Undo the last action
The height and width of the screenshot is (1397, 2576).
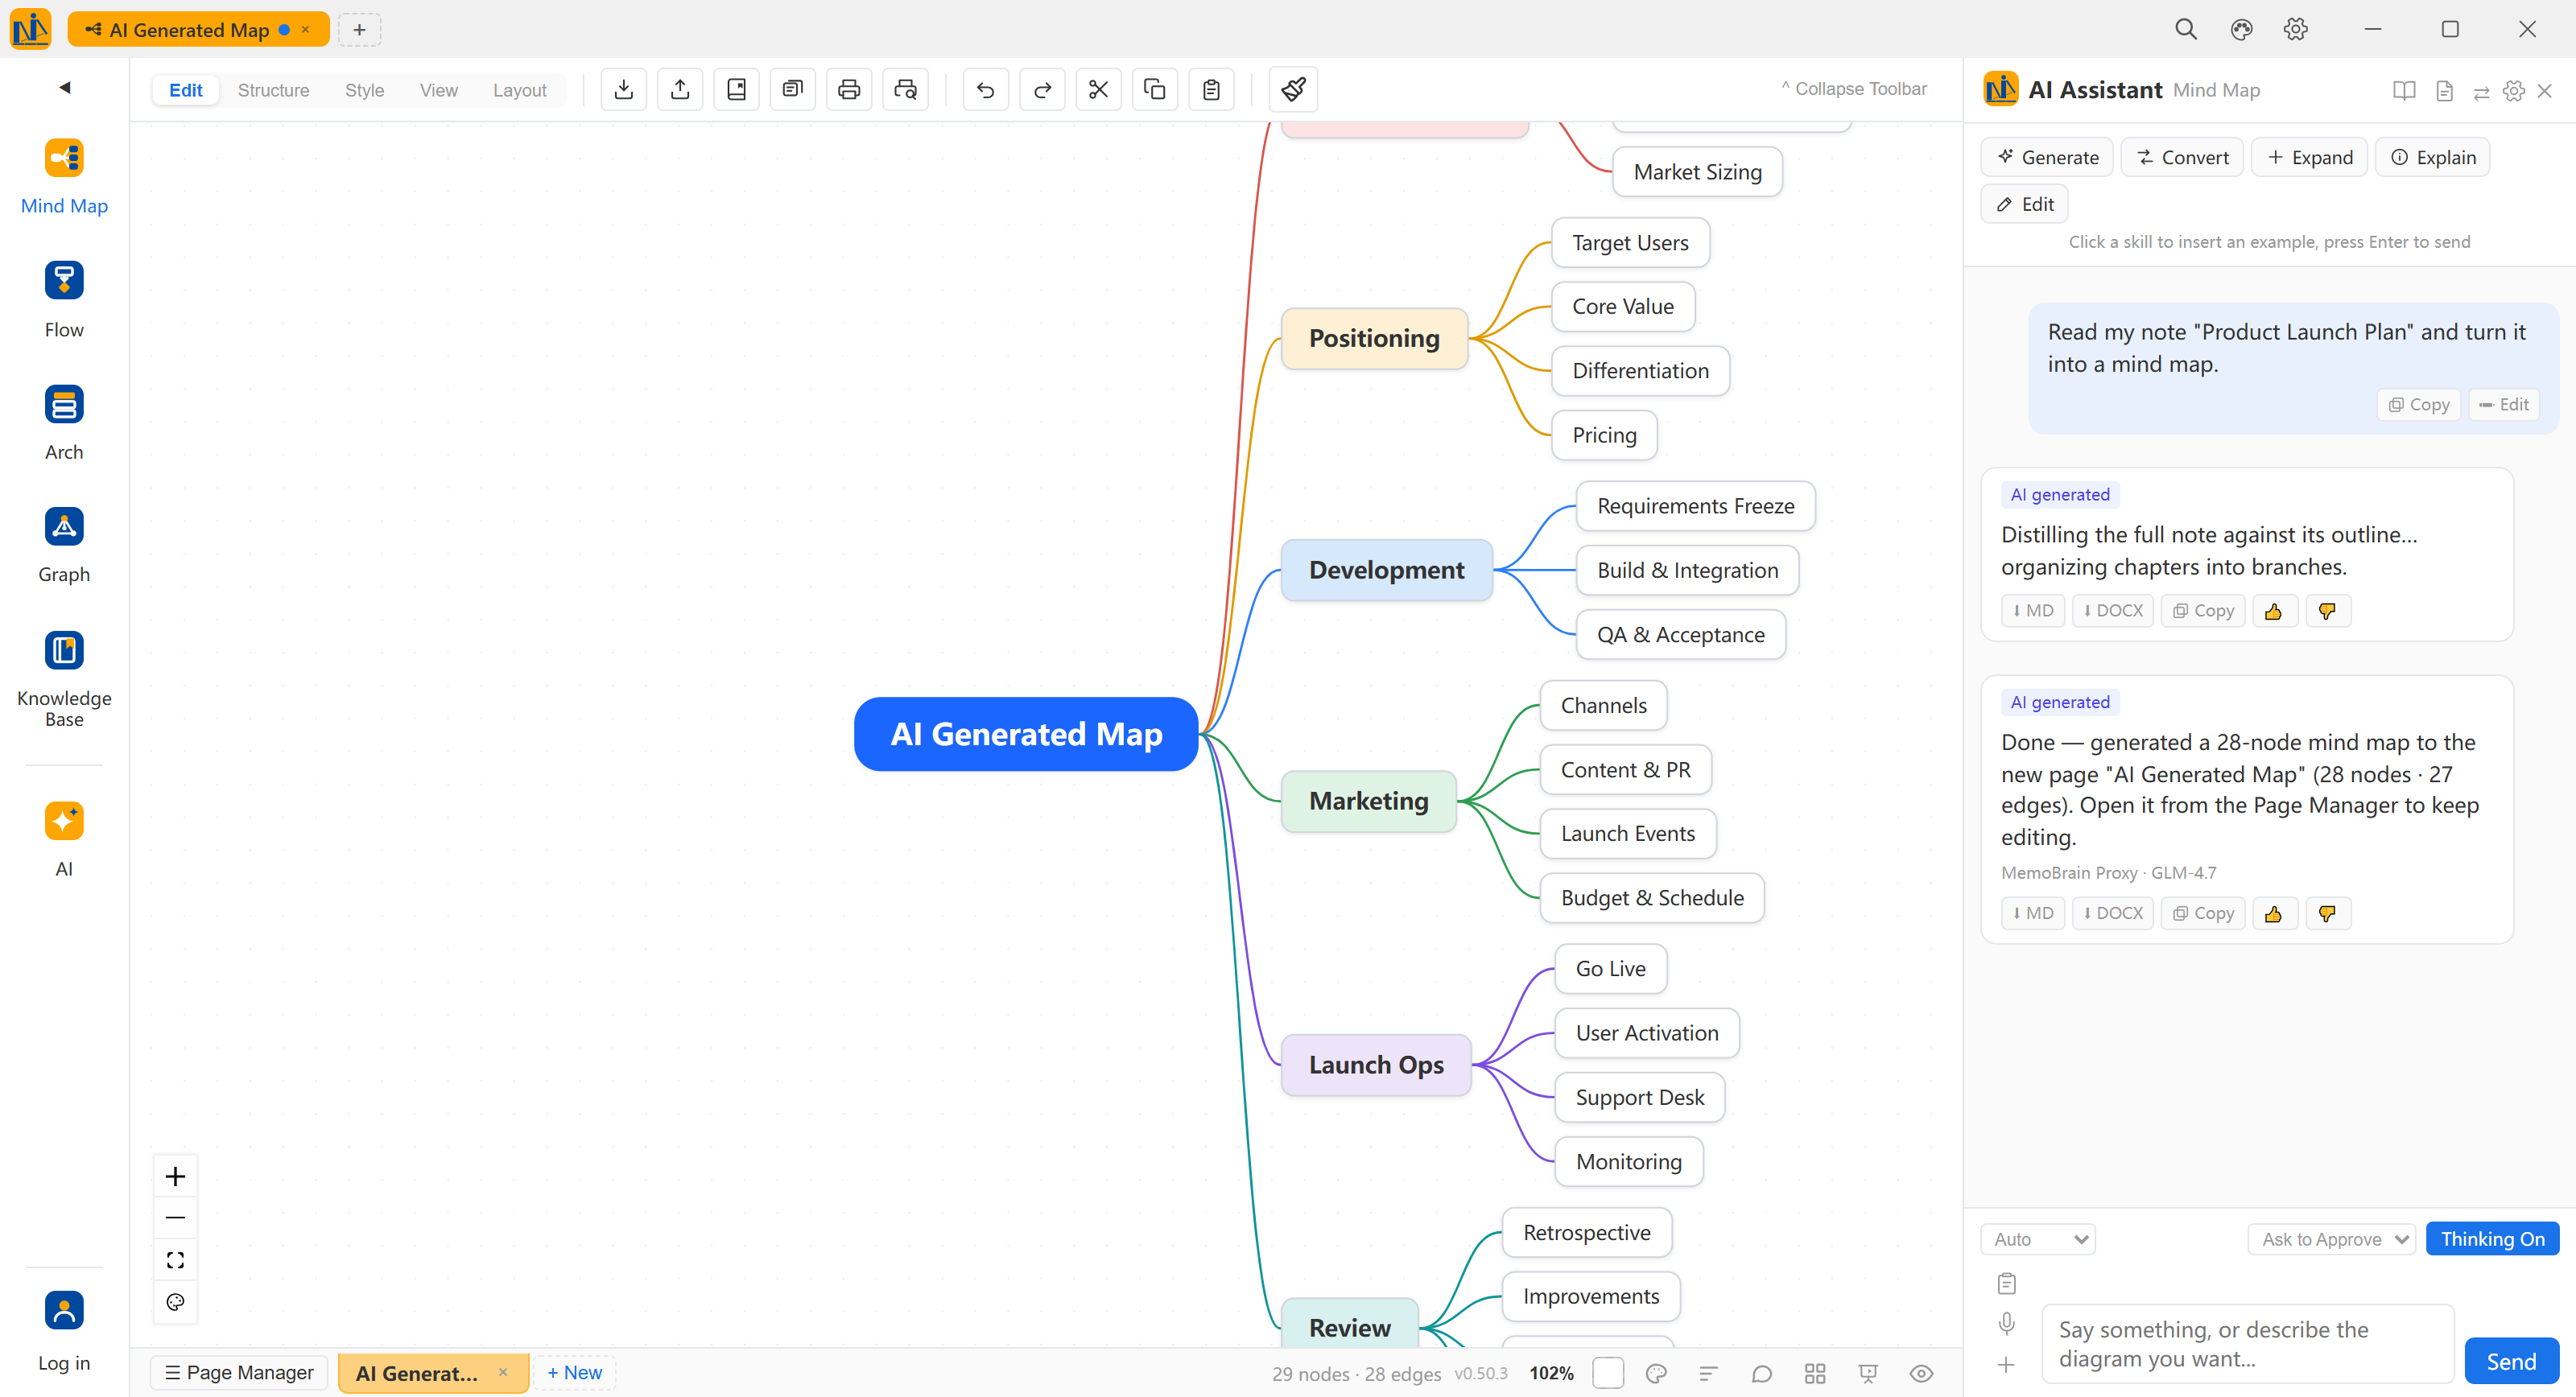[x=985, y=90]
